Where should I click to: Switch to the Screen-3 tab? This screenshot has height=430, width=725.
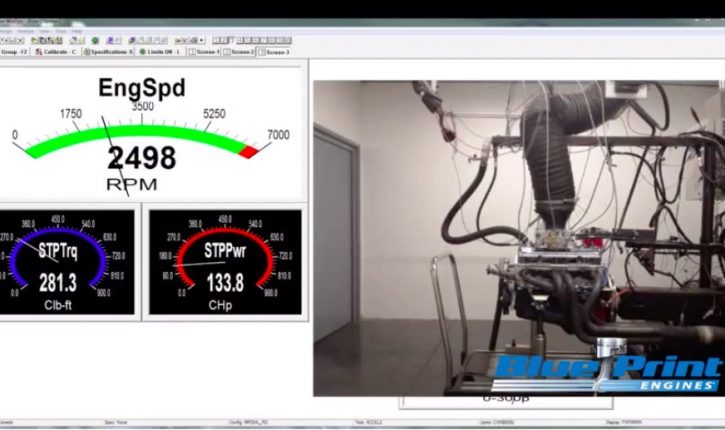click(x=275, y=51)
